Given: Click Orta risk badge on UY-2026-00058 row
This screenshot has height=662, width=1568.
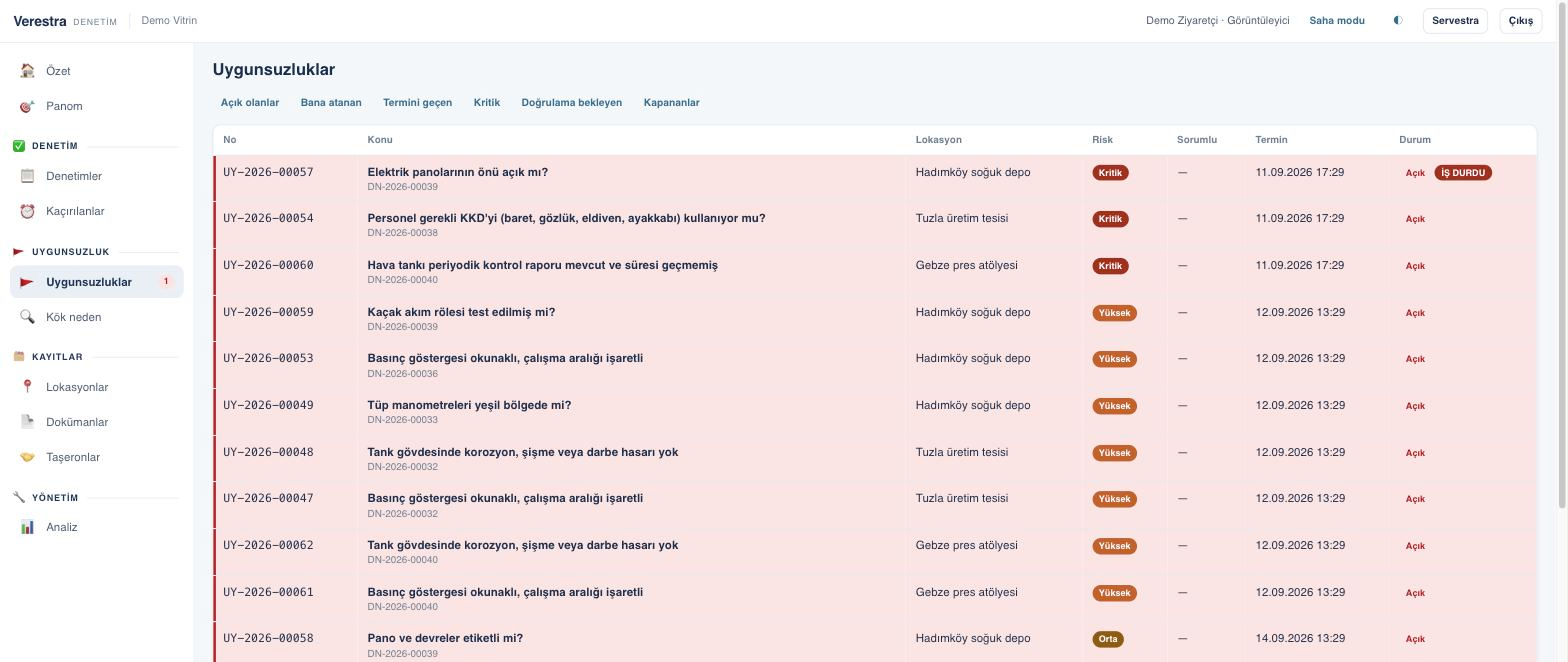Looking at the screenshot, I should [x=1108, y=639].
